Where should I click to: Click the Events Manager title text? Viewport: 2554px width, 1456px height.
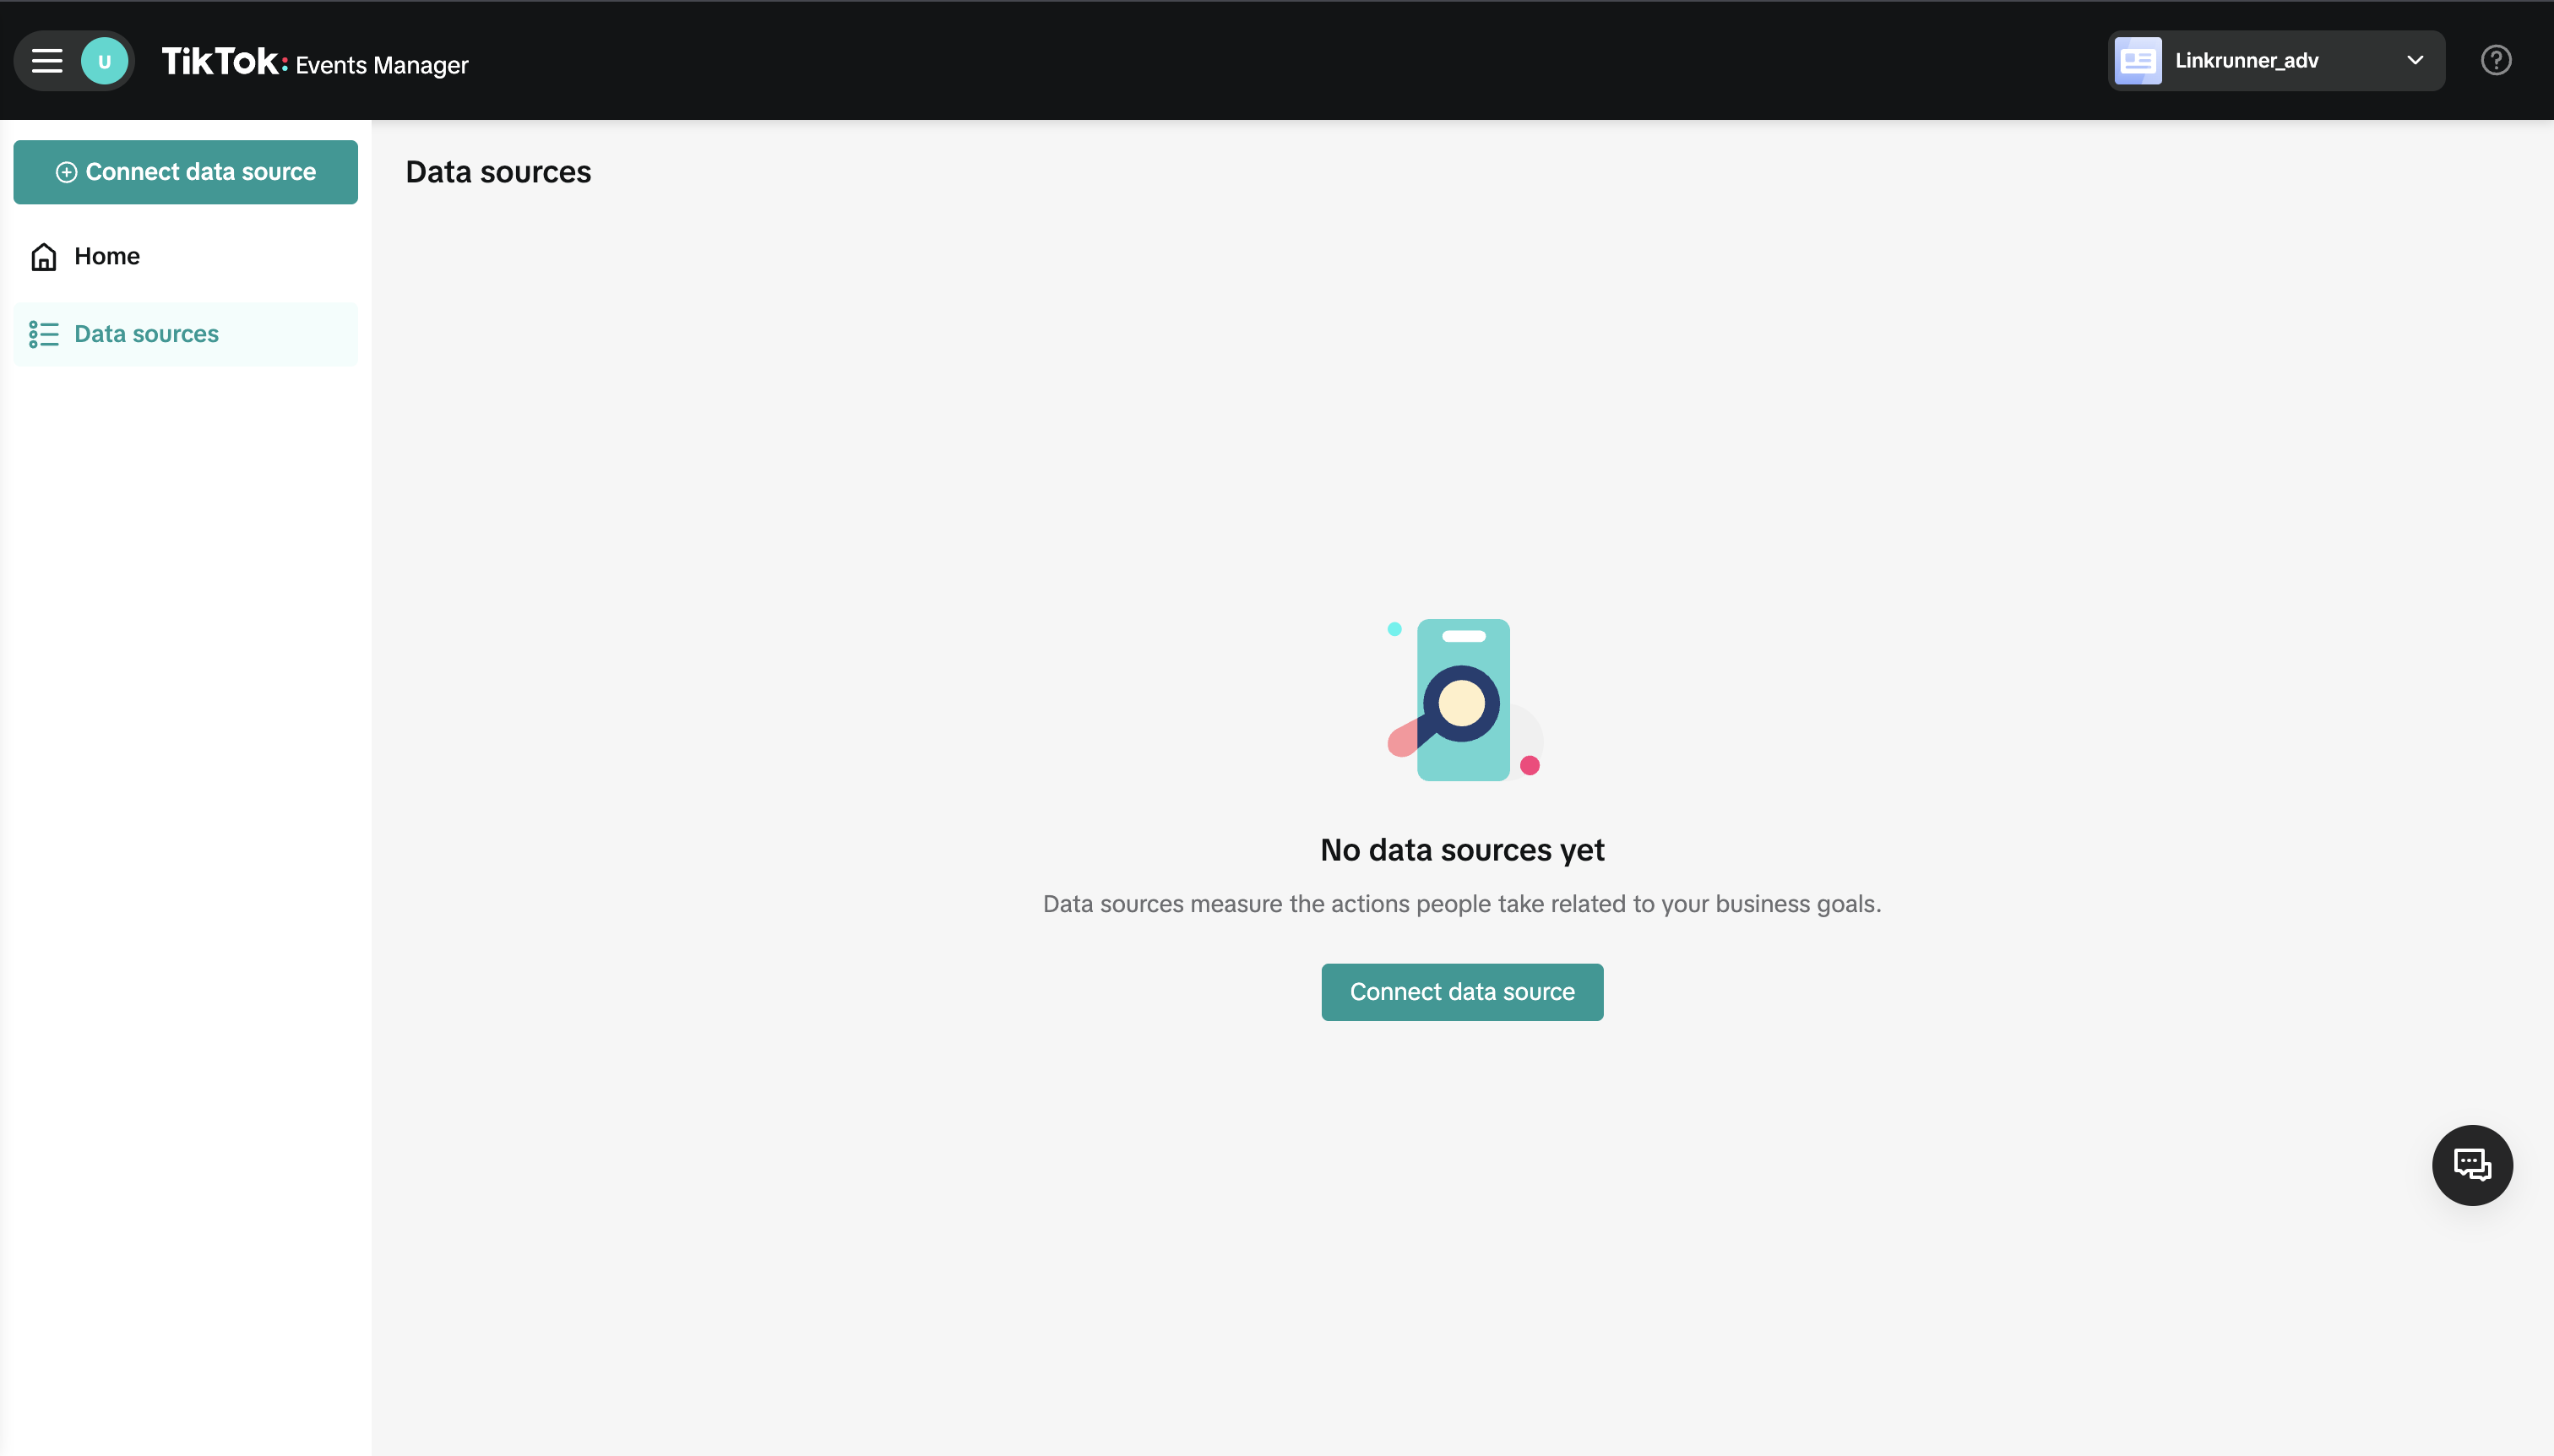[382, 65]
